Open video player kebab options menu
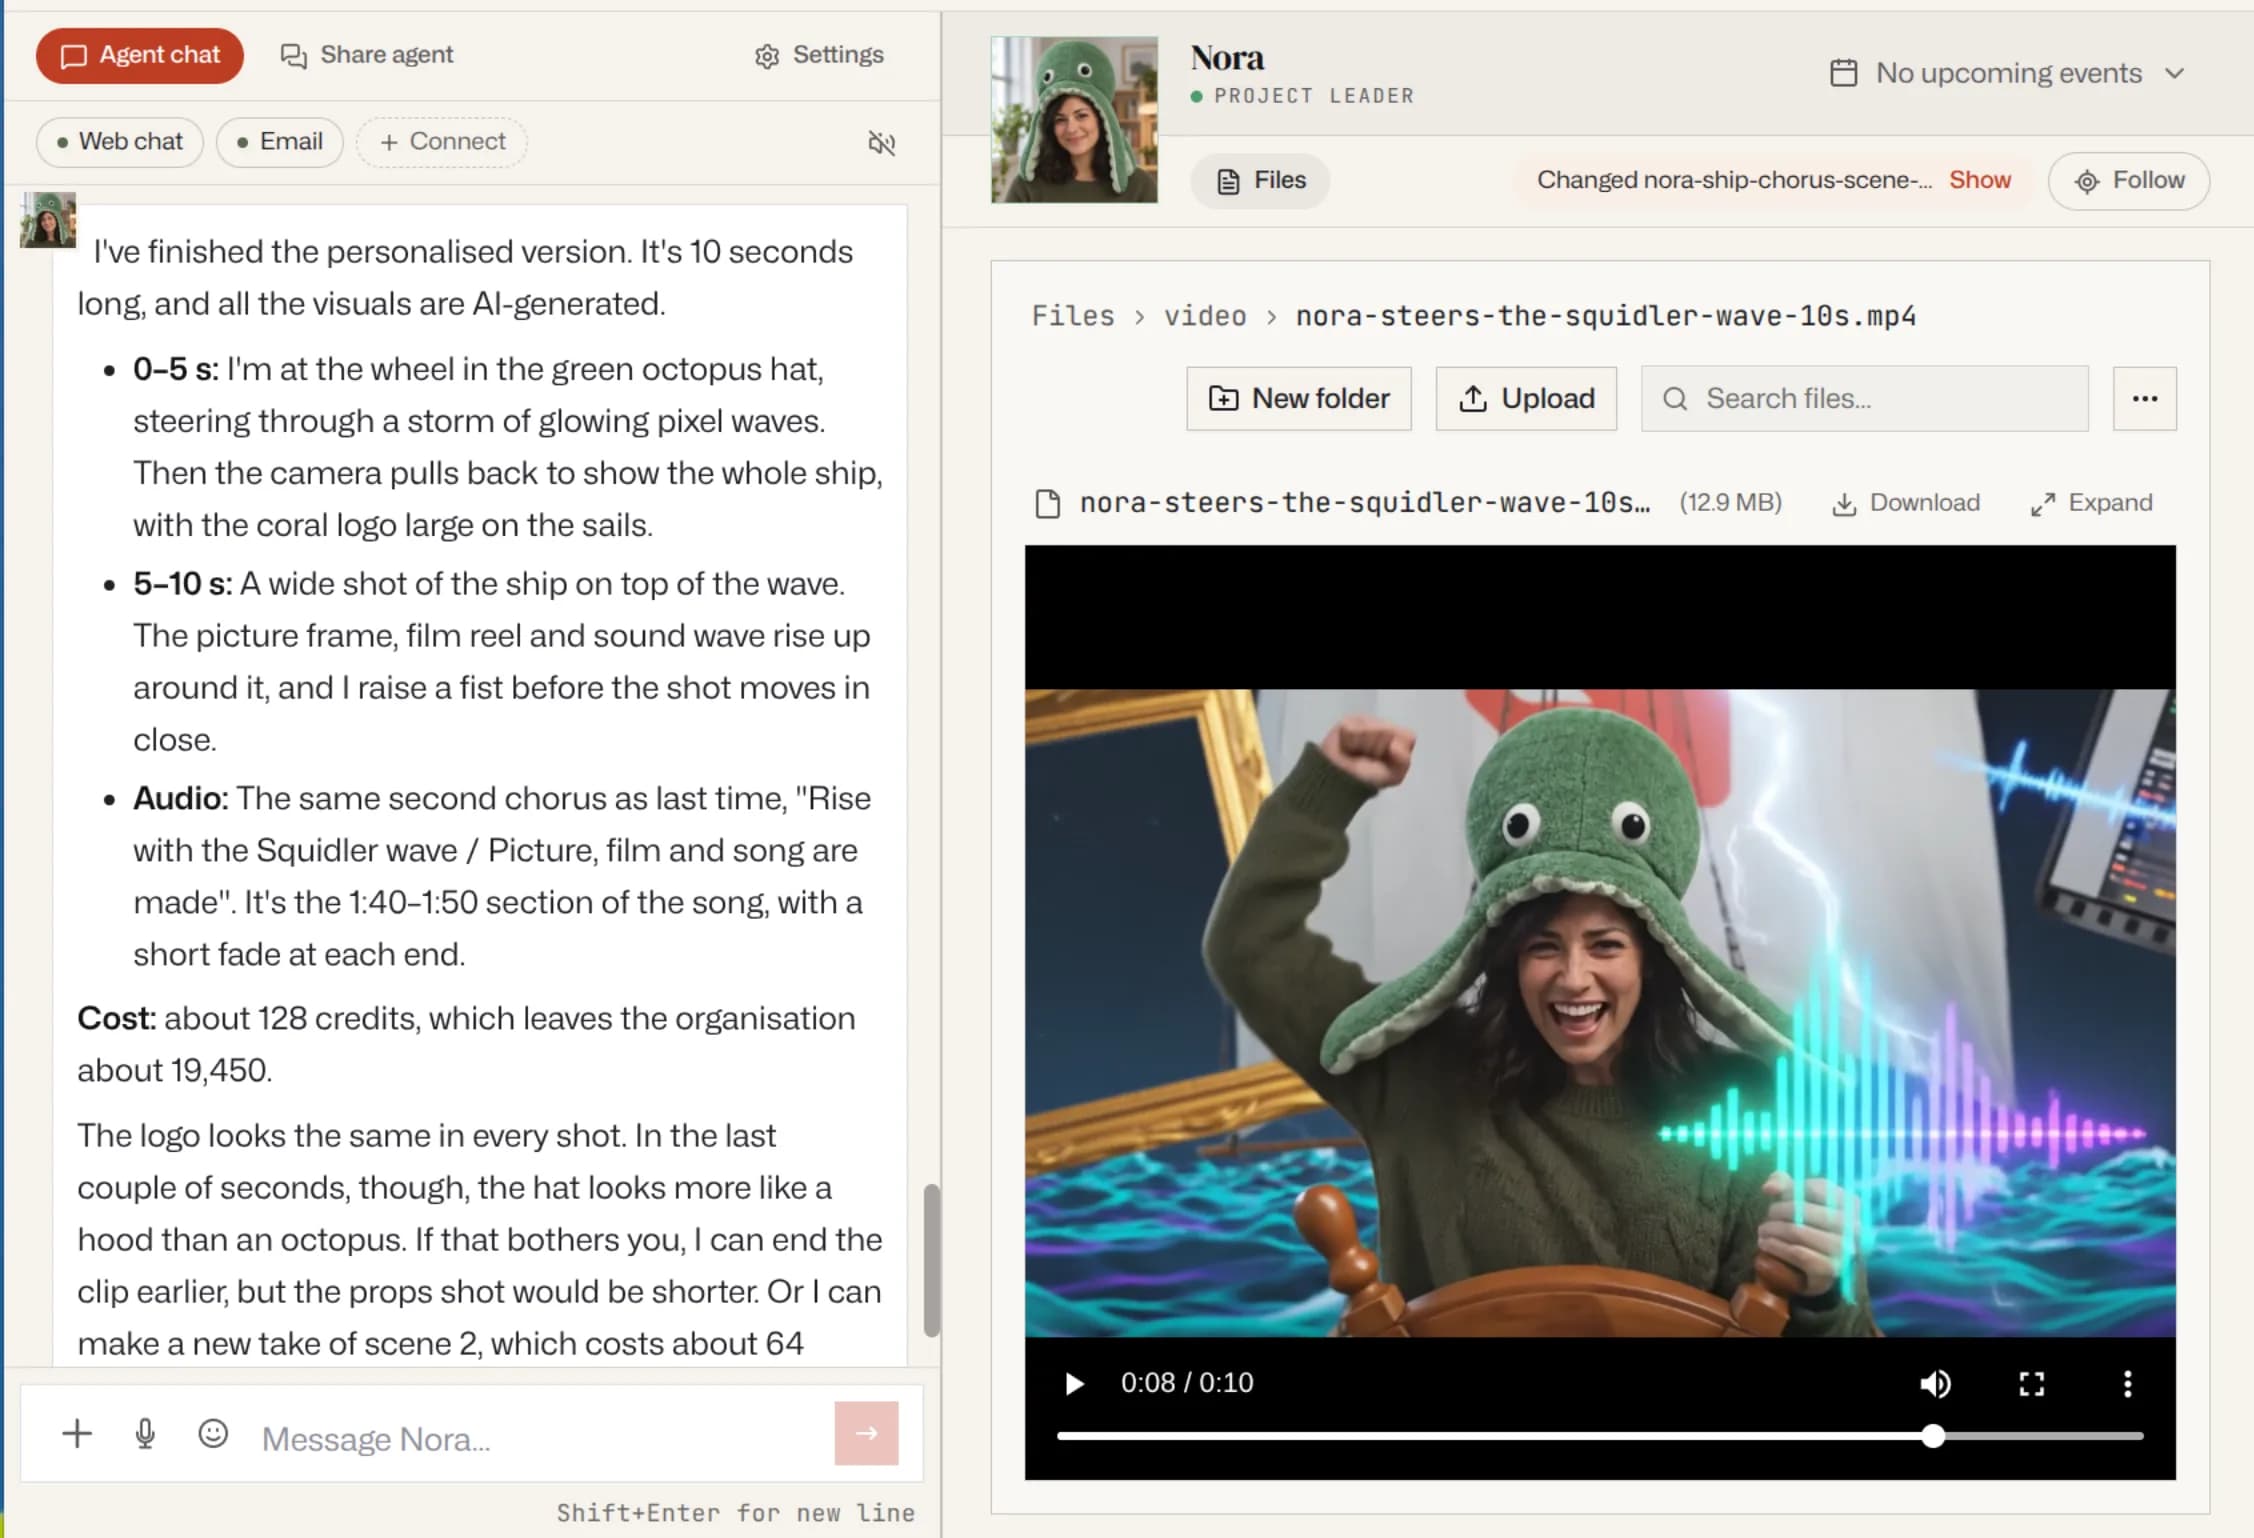This screenshot has width=2254, height=1538. pos(2127,1383)
